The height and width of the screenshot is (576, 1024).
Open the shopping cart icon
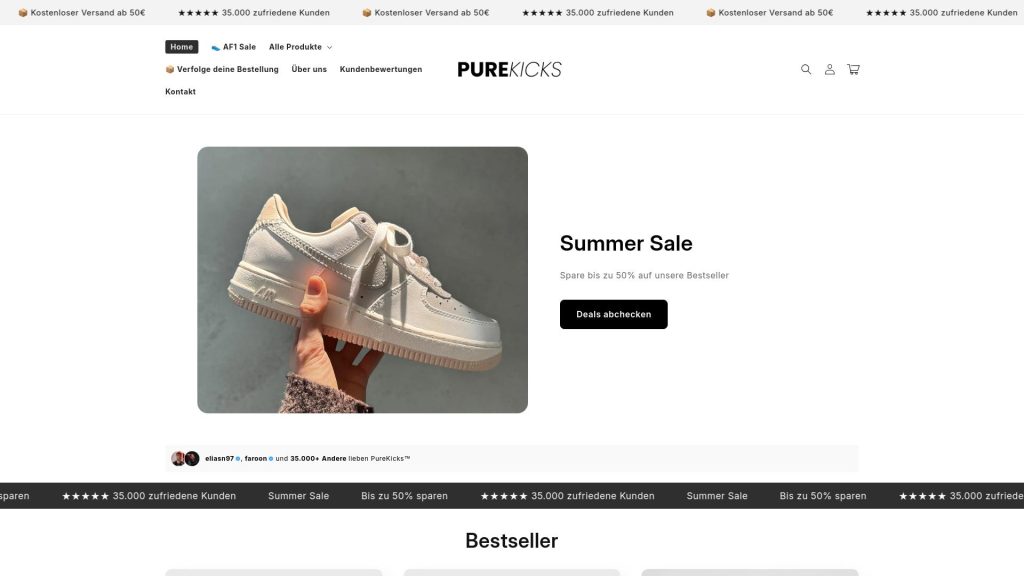click(853, 69)
